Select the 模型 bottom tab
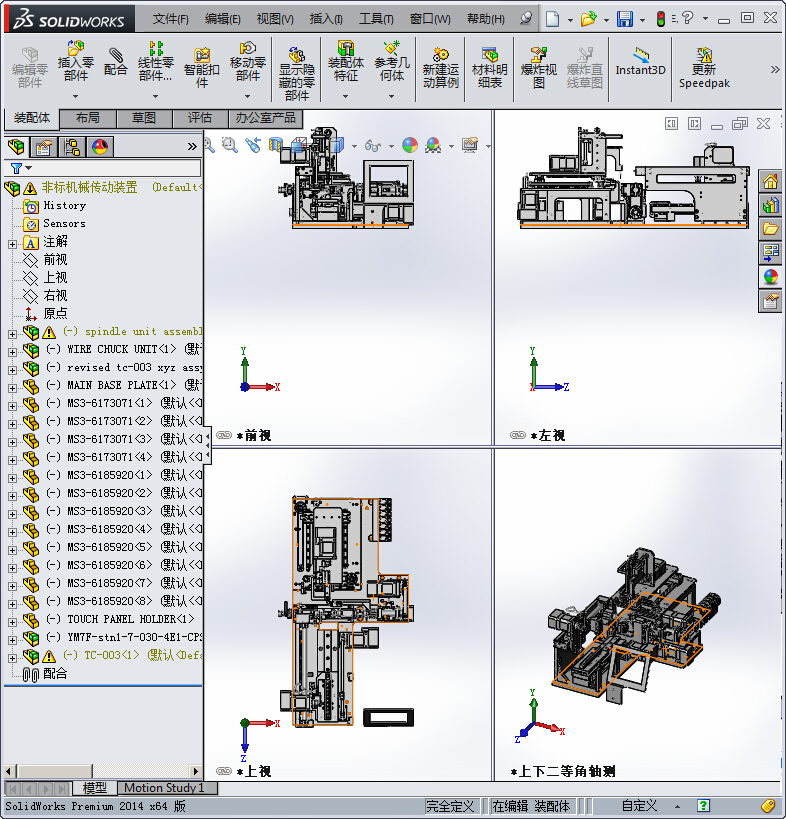 click(95, 788)
